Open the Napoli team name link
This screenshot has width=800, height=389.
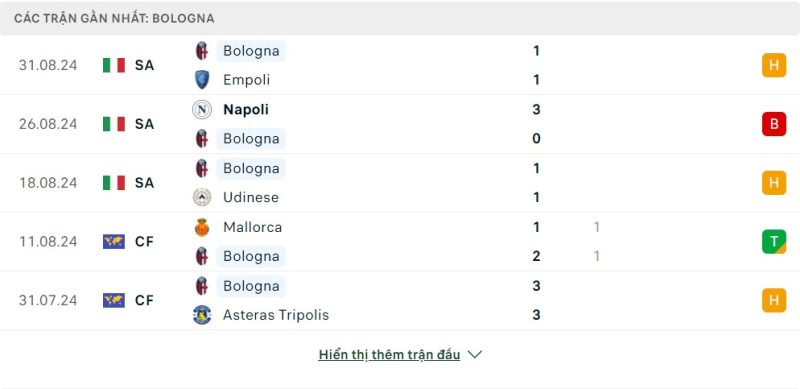tap(246, 110)
